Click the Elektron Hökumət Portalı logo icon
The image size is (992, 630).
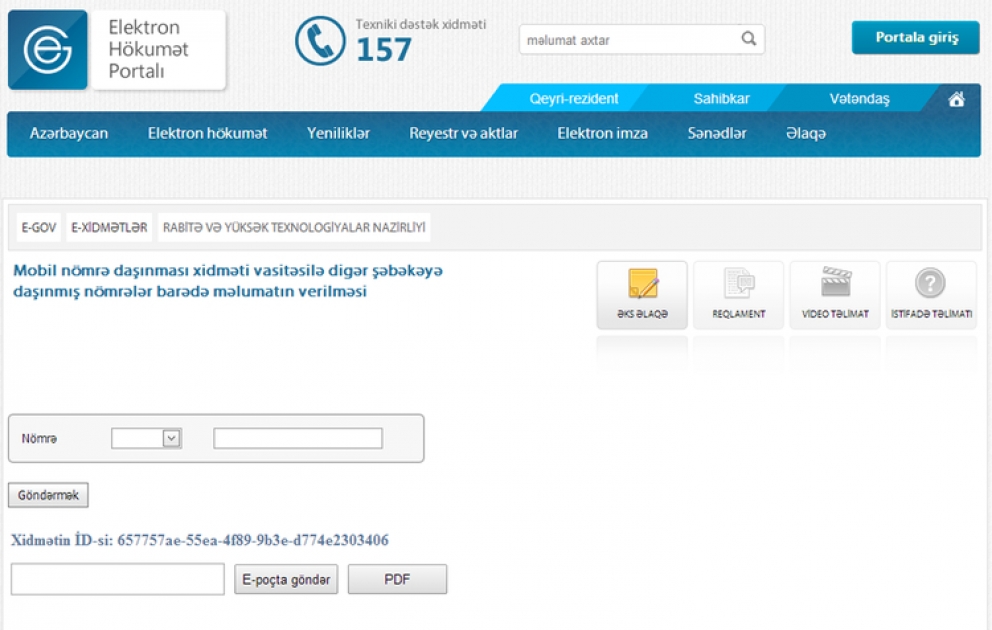click(x=47, y=49)
